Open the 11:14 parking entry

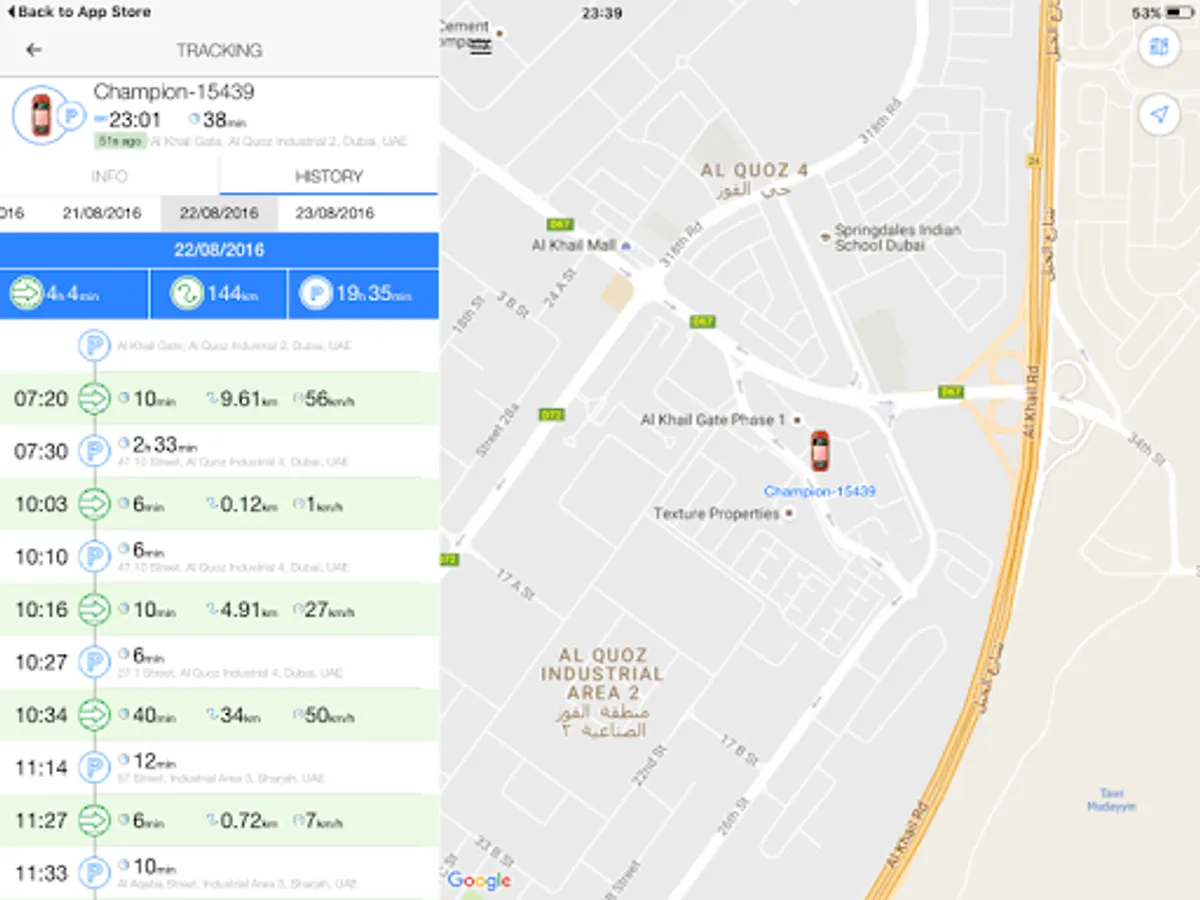pos(219,767)
